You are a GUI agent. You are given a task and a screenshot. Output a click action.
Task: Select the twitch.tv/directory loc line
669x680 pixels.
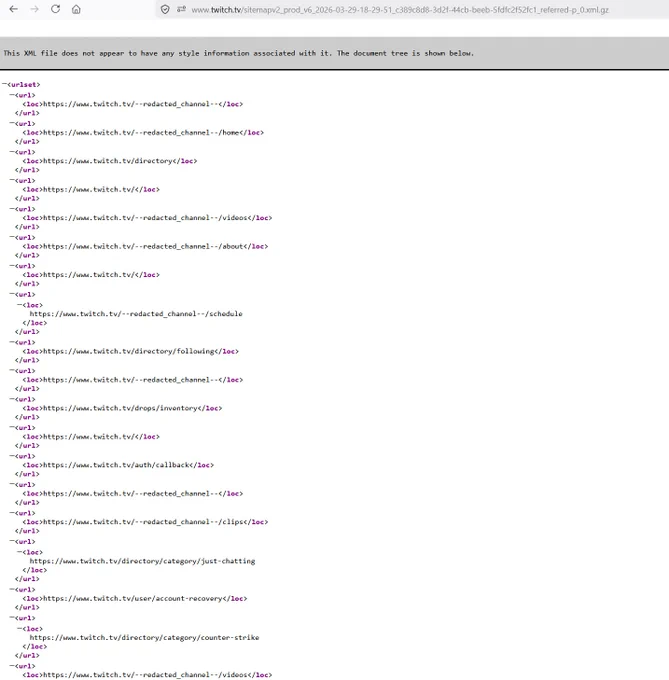[110, 161]
